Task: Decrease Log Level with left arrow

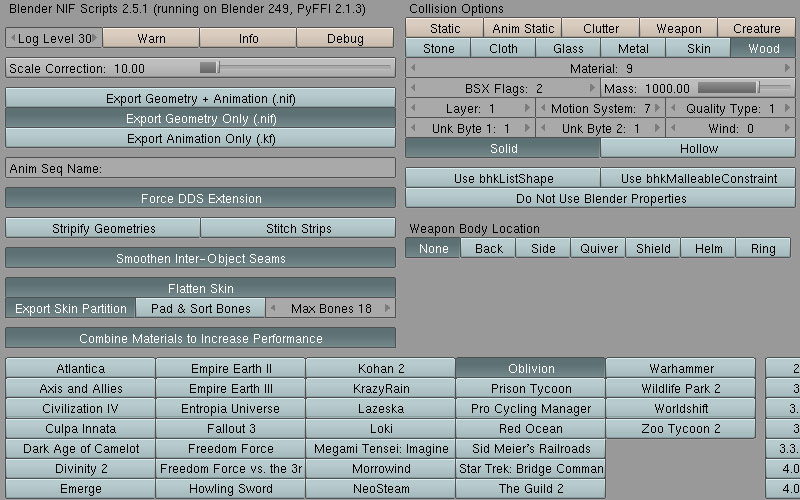Action: pyautogui.click(x=13, y=39)
